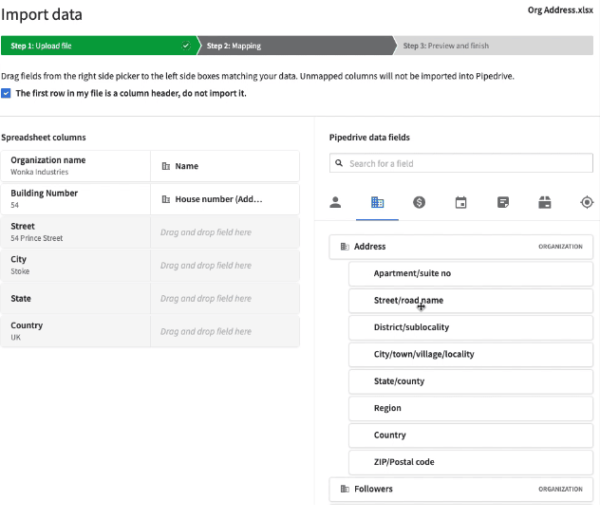Image resolution: width=600 pixels, height=519 pixels.
Task: Click building icon next to House number
Action: click(x=166, y=199)
